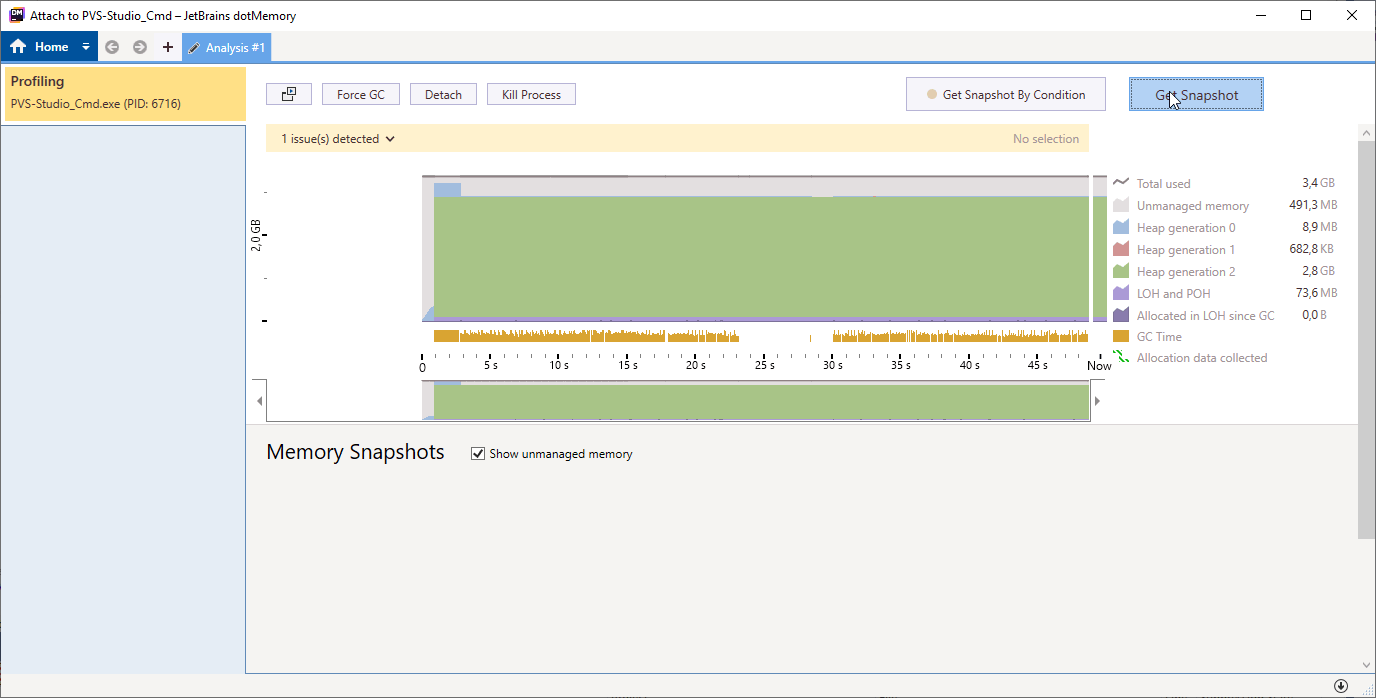Click the Force GC button
This screenshot has width=1376, height=698.
(x=361, y=94)
